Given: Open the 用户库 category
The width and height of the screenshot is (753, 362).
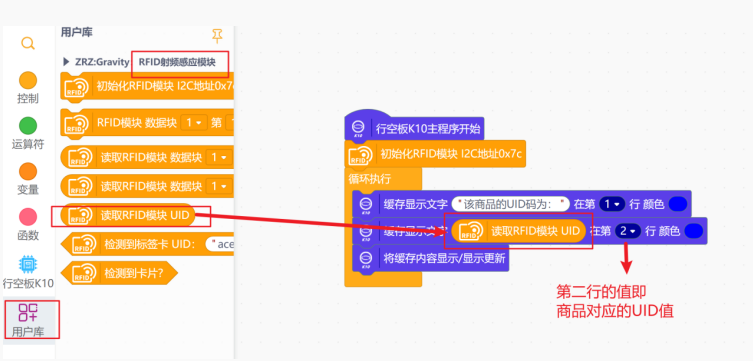Looking at the screenshot, I should [28, 319].
